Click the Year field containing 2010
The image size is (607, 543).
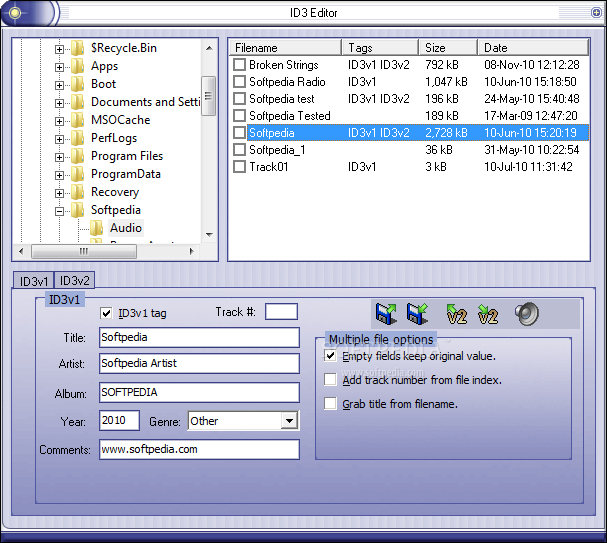coord(119,420)
